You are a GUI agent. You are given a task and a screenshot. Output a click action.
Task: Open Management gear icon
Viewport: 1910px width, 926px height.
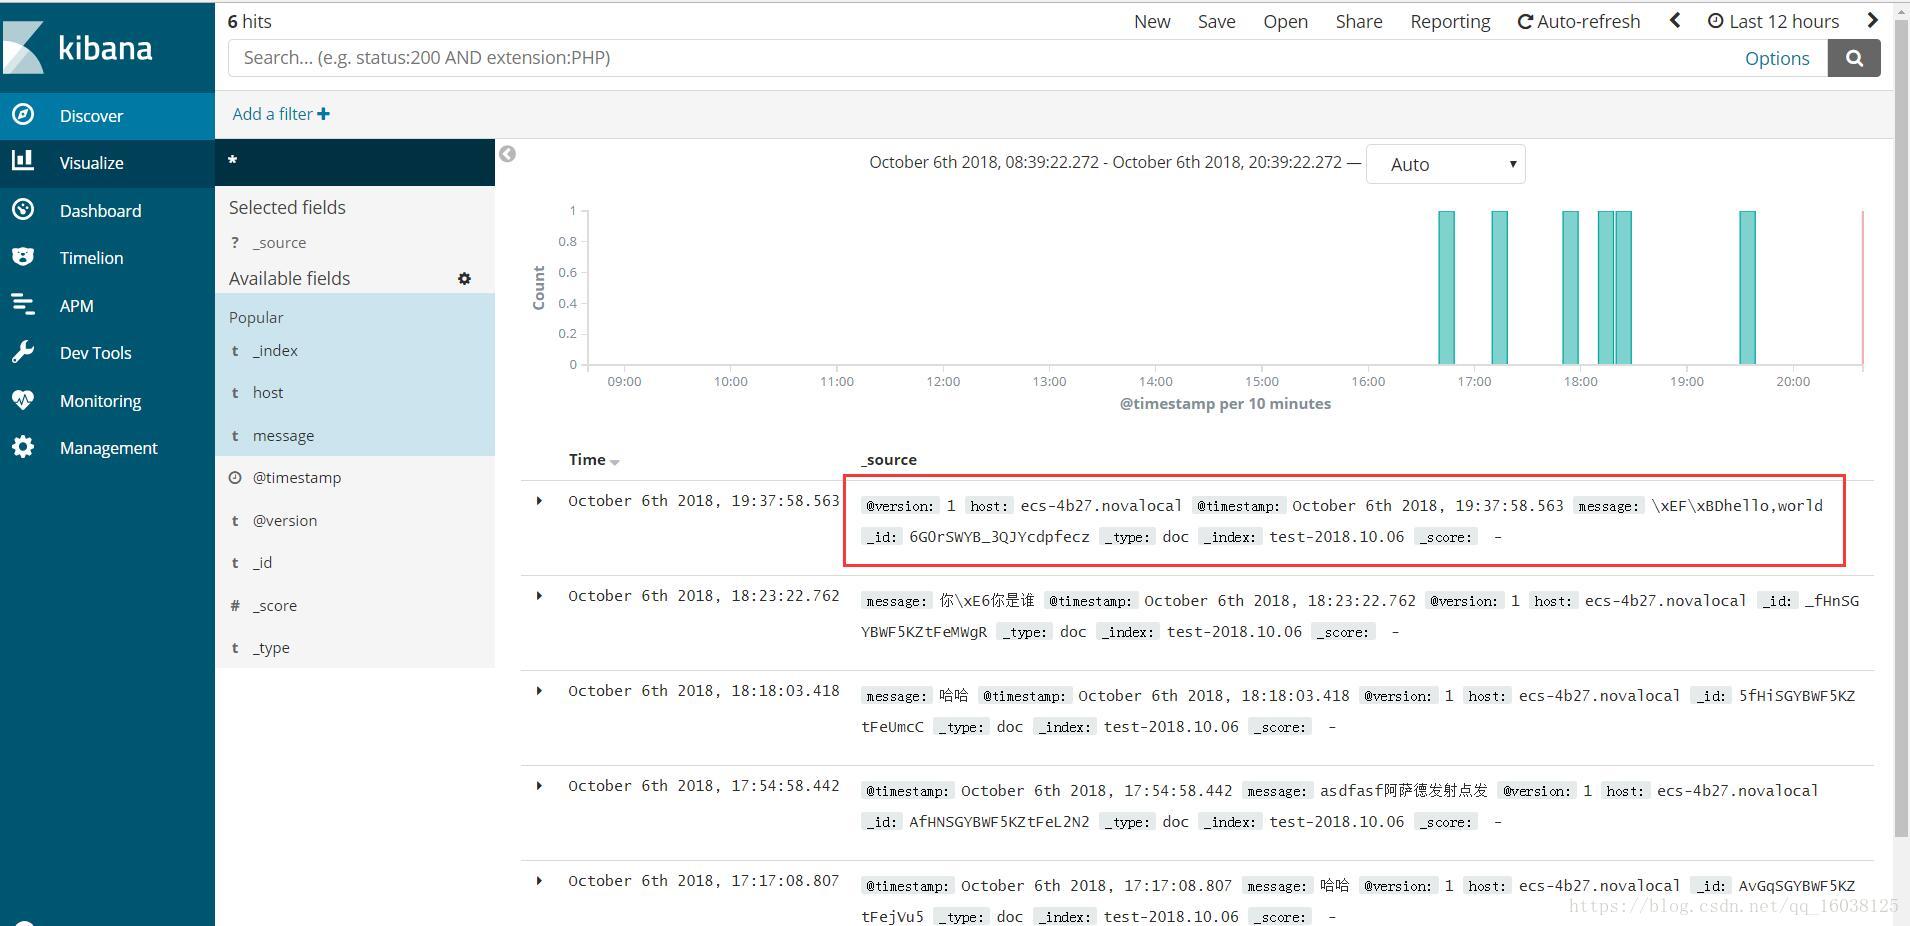(23, 447)
